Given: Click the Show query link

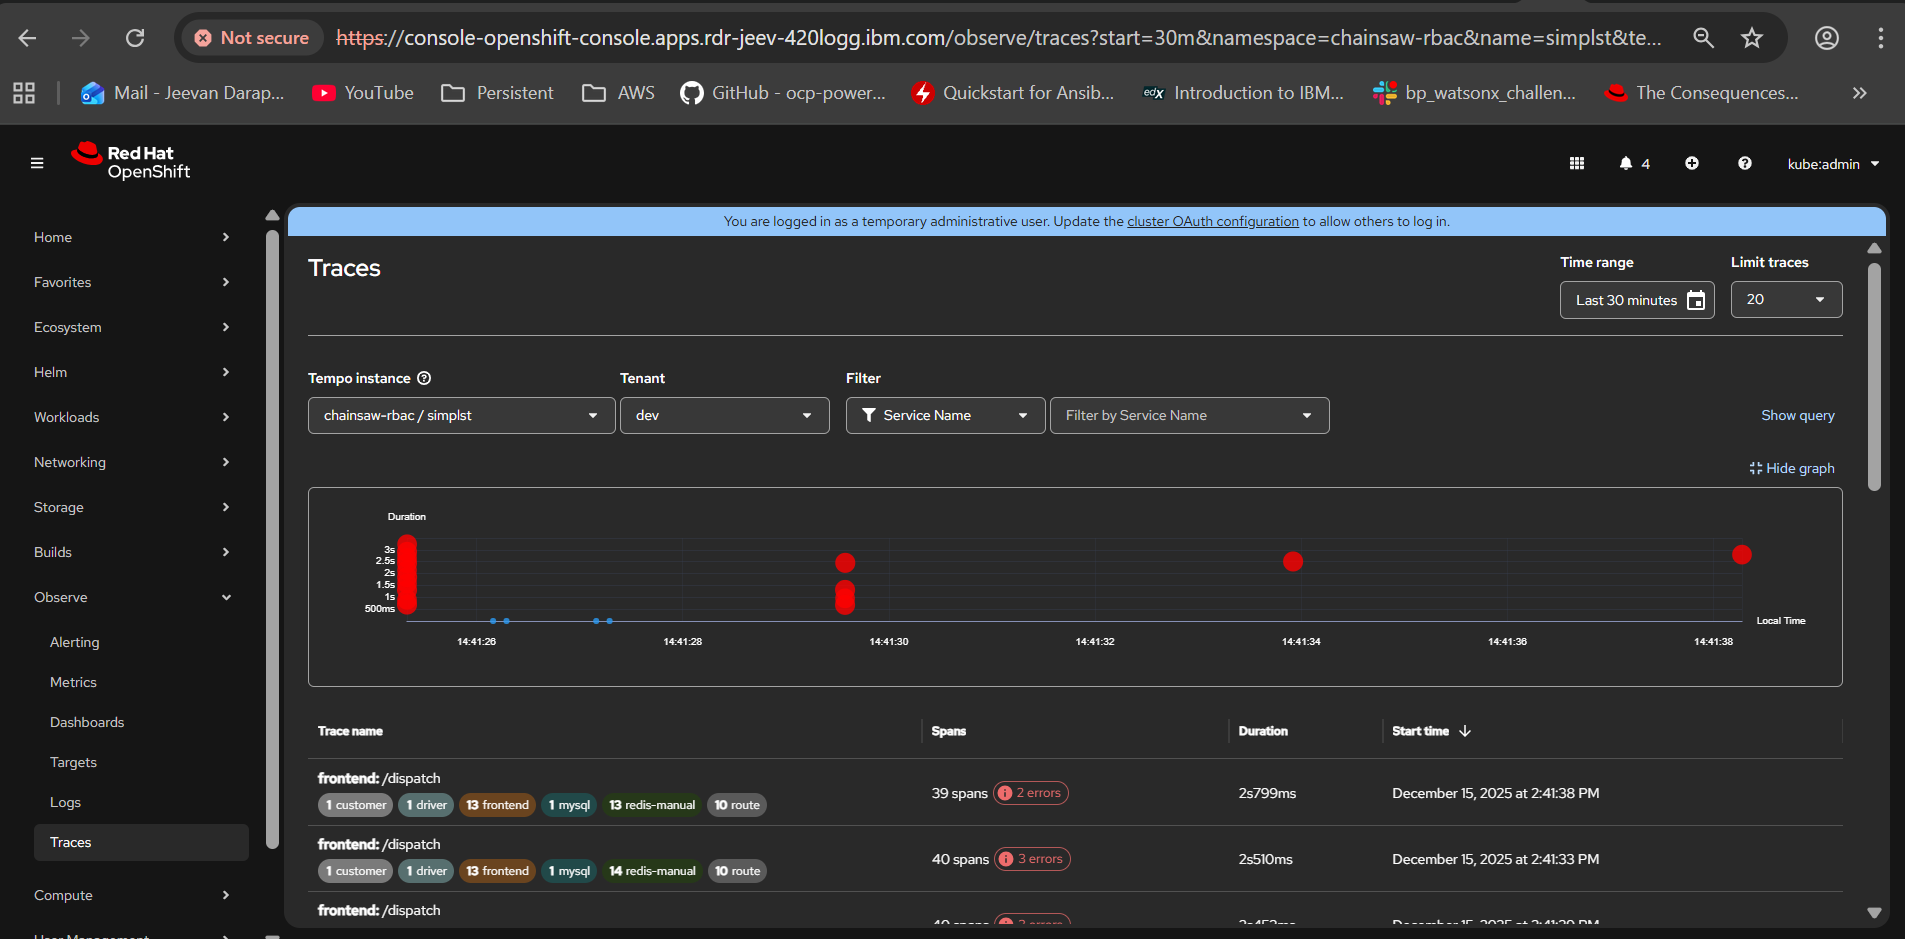Looking at the screenshot, I should (1797, 415).
